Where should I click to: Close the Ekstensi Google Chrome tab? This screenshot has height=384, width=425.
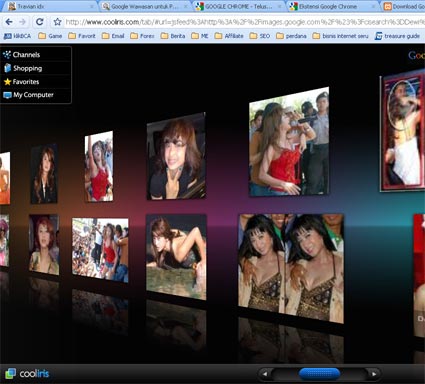coord(374,7)
